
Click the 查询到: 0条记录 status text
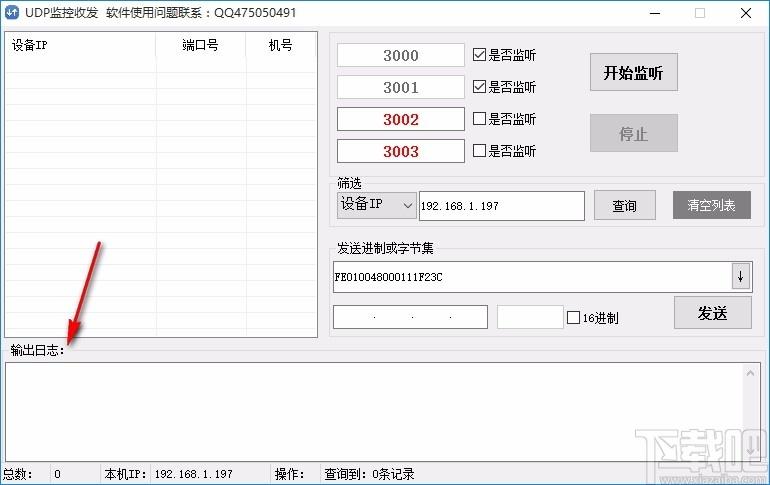[369, 474]
